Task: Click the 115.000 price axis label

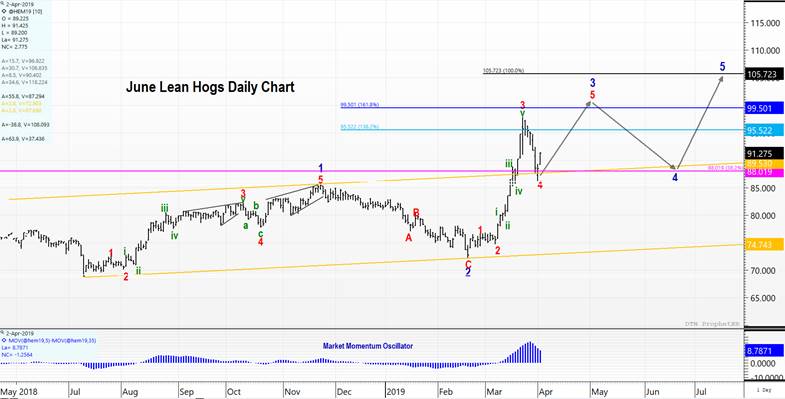Action: 765,23
